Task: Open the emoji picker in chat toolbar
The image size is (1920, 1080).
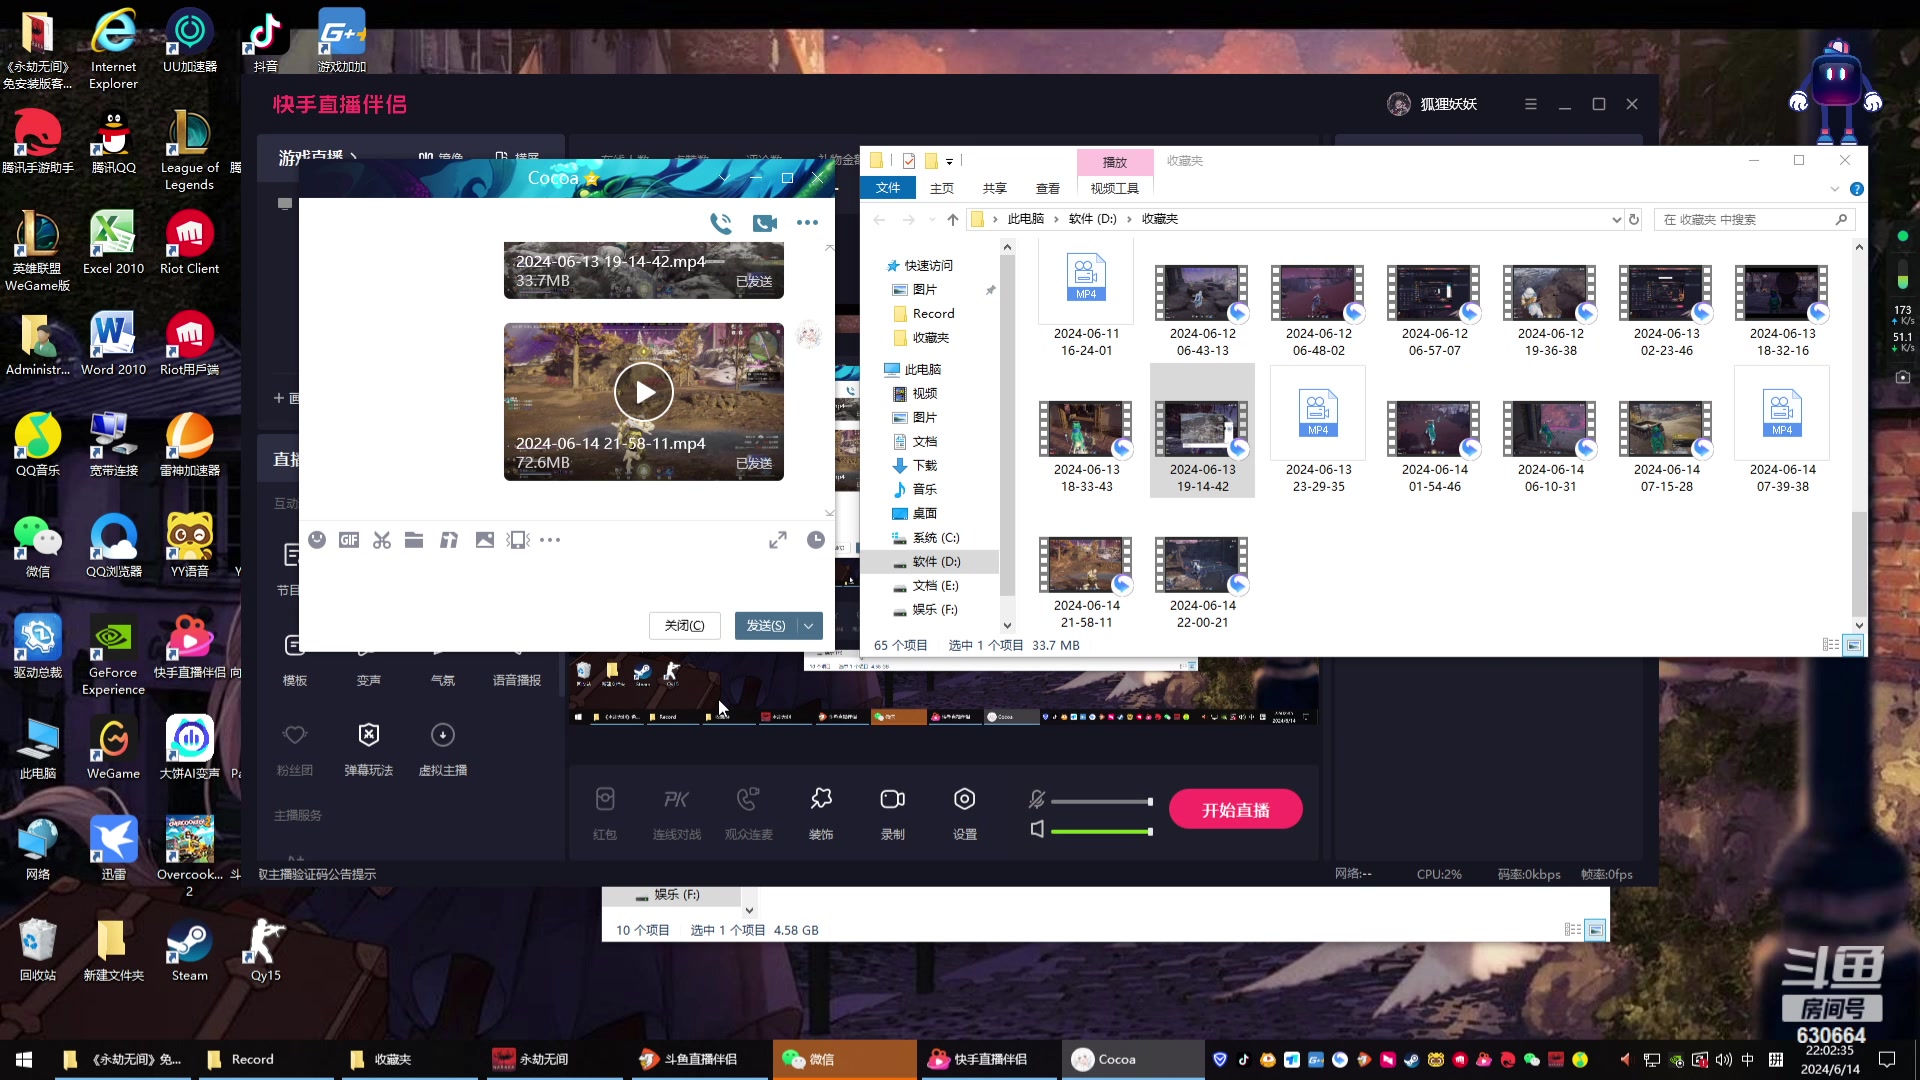Action: click(x=317, y=540)
